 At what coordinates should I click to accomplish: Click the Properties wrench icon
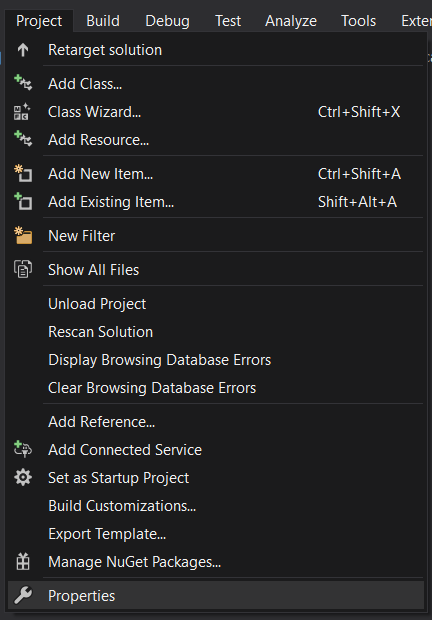click(23, 595)
